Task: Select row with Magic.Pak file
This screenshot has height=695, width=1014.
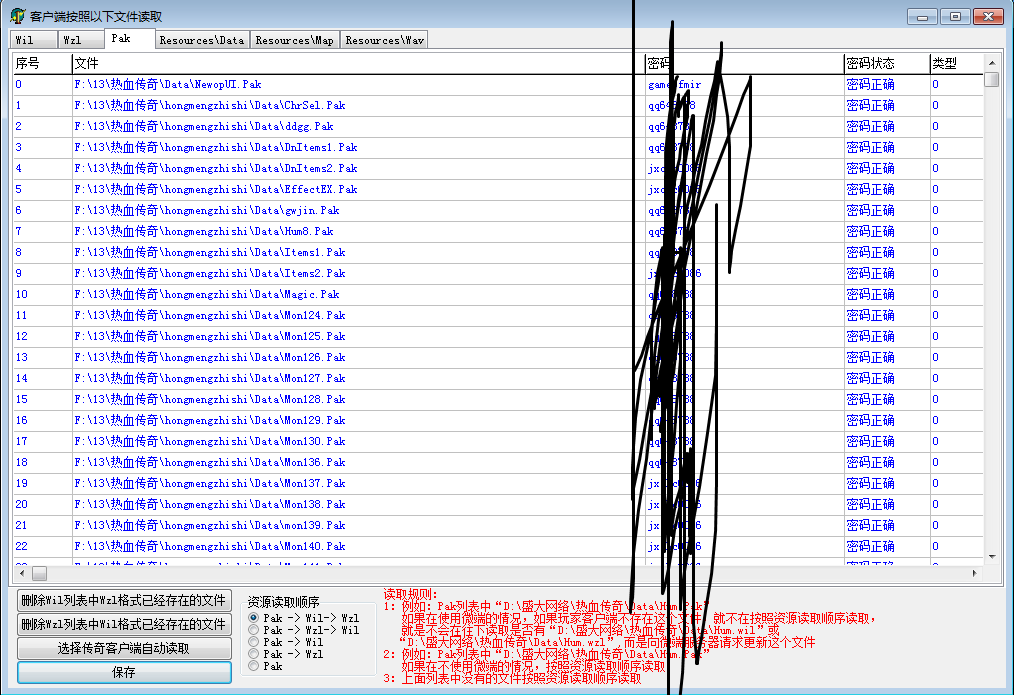Action: tap(498, 295)
